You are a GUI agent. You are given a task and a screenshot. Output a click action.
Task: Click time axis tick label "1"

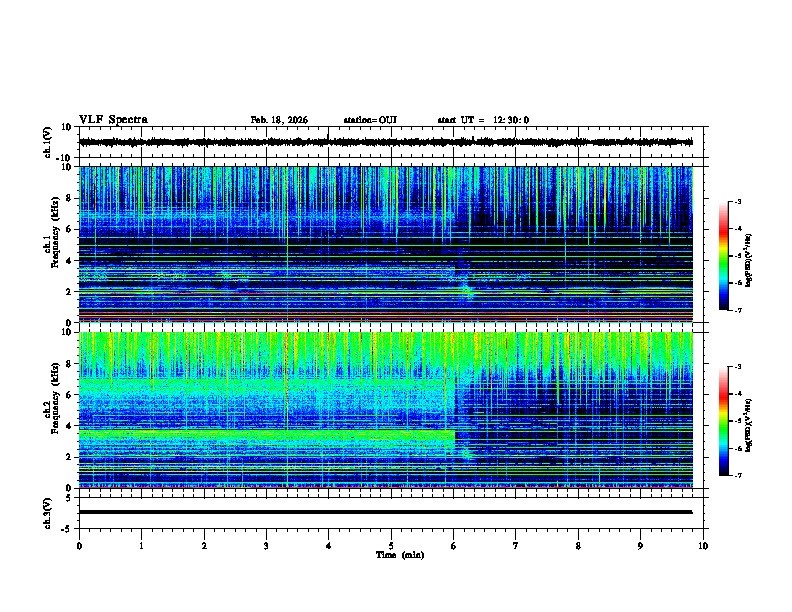coord(141,546)
